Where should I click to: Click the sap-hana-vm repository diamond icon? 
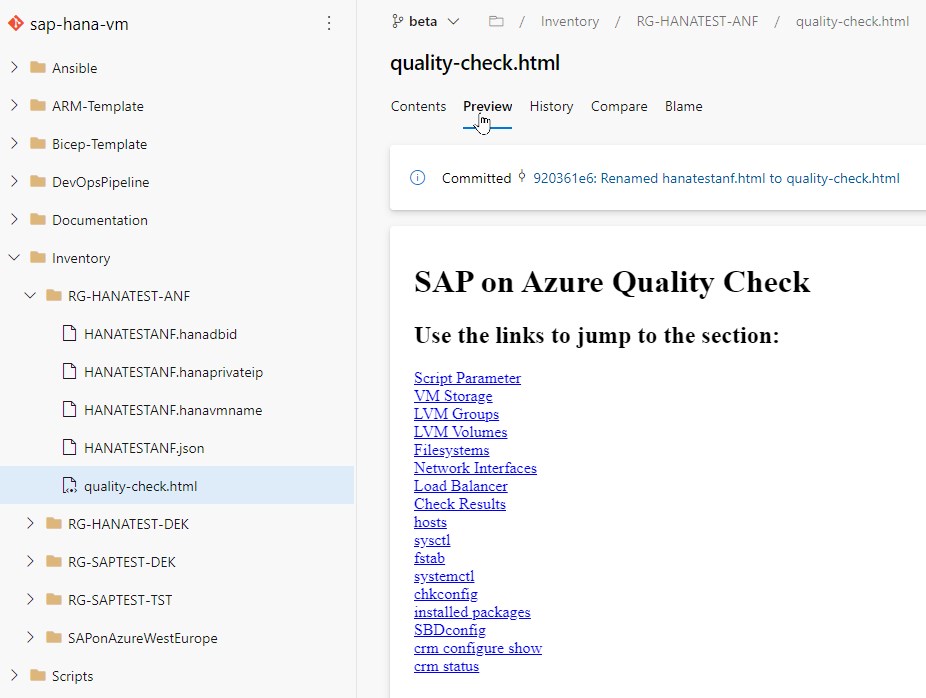tap(16, 24)
